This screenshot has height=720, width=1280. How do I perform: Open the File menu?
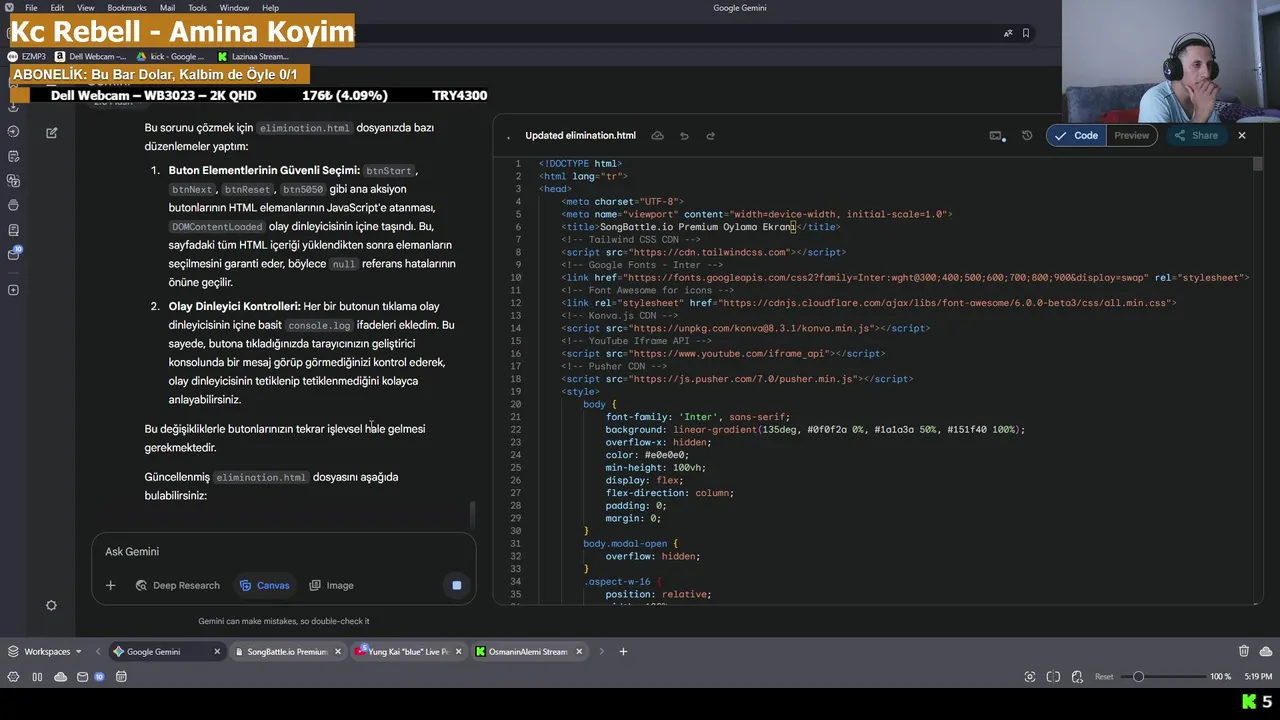click(31, 8)
